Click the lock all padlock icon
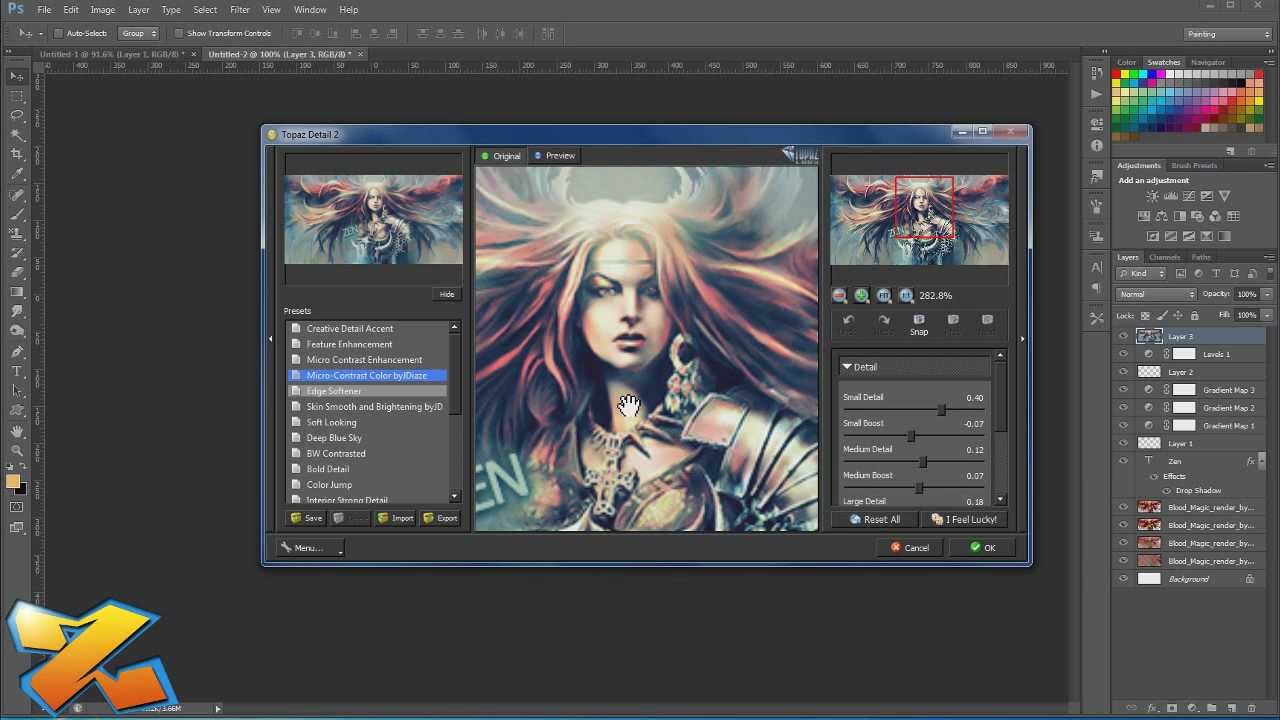The height and width of the screenshot is (720, 1280). click(x=1195, y=315)
